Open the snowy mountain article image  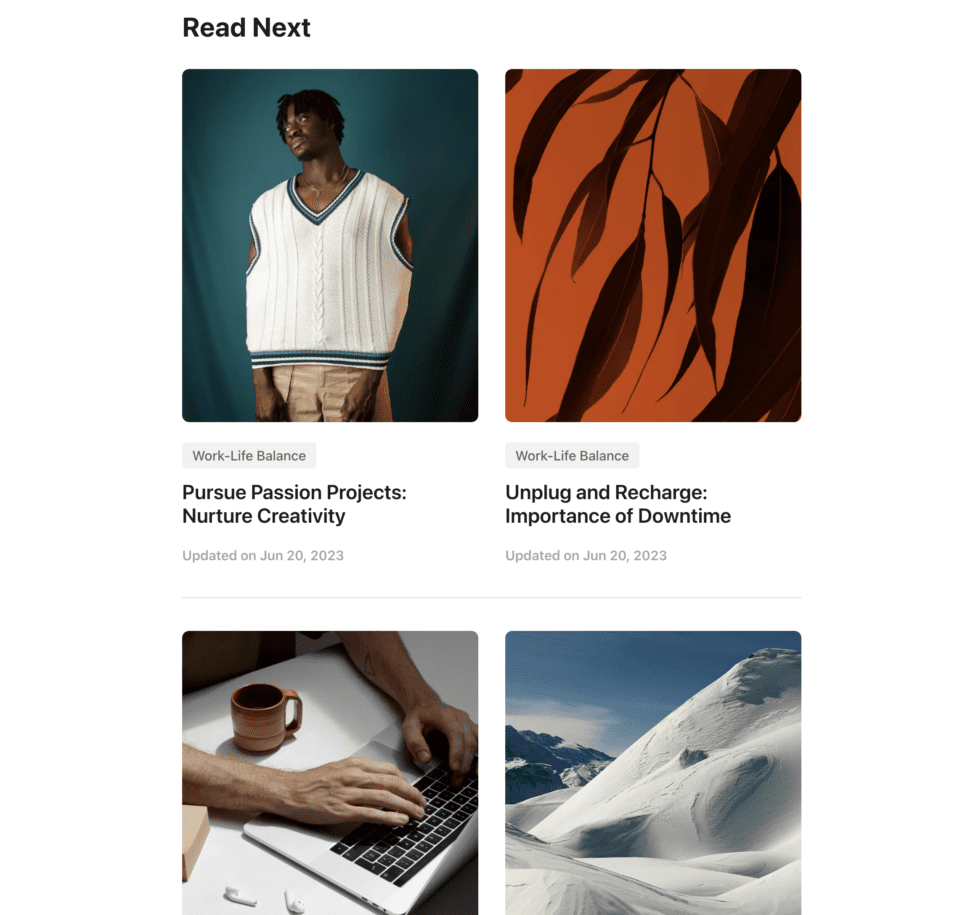point(653,773)
